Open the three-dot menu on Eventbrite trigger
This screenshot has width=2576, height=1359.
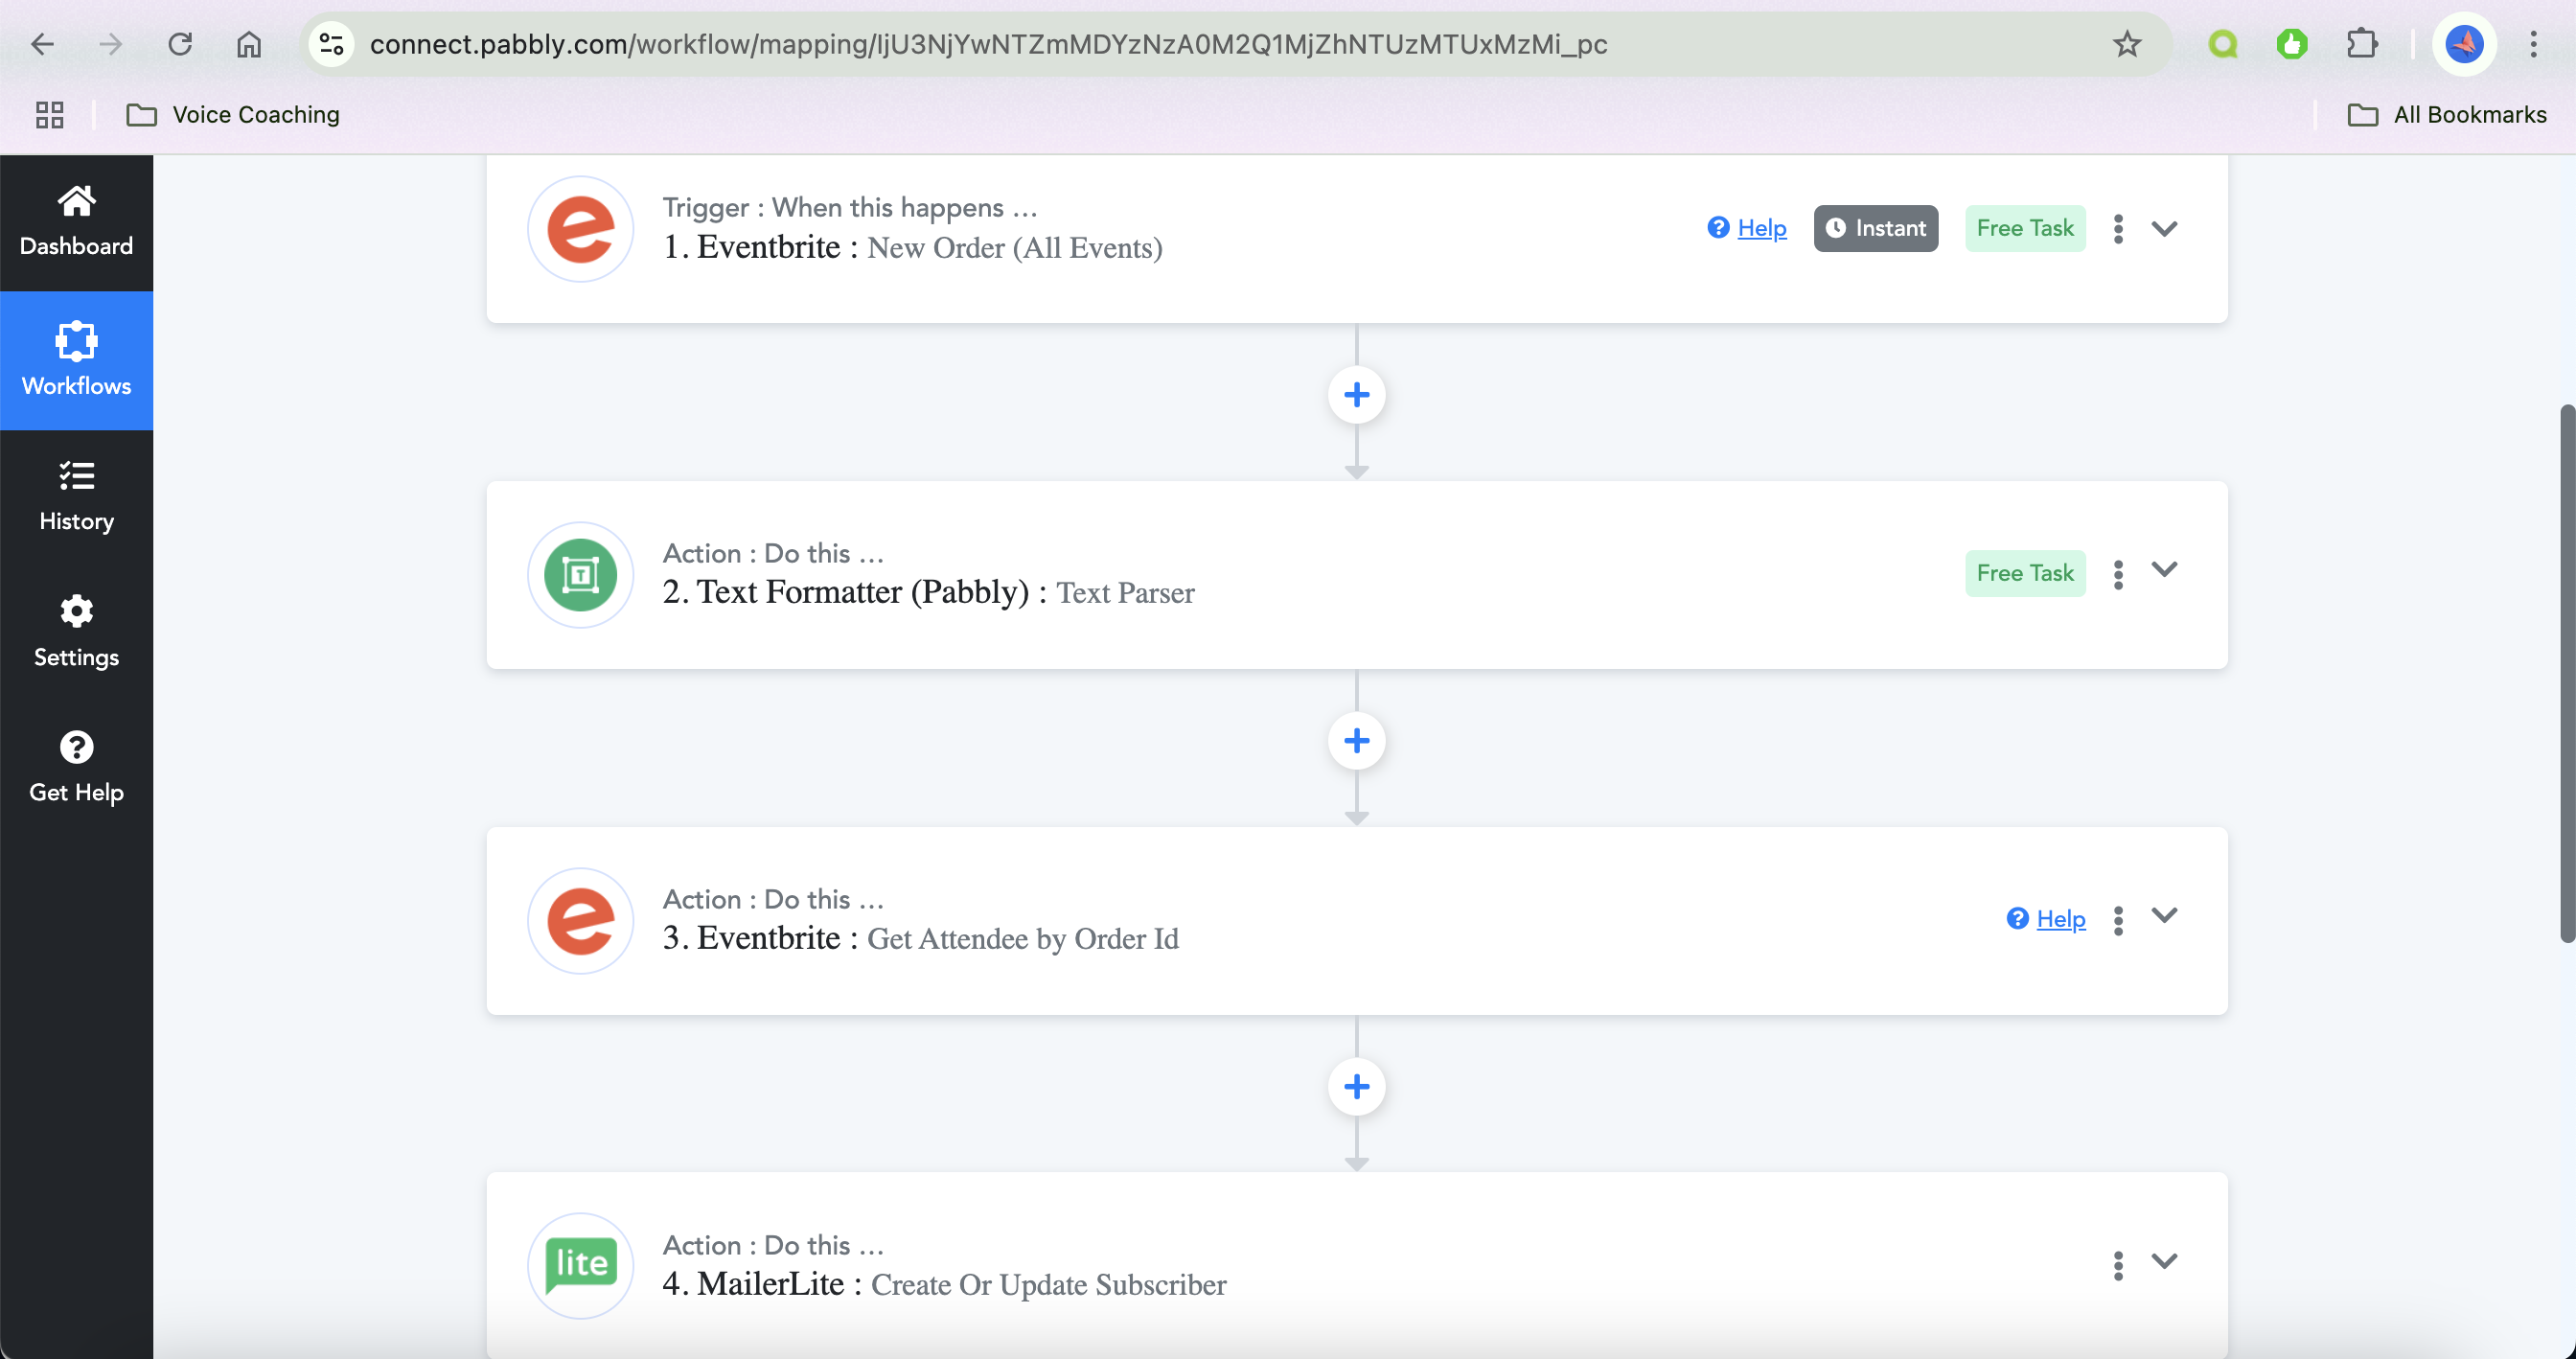2117,229
